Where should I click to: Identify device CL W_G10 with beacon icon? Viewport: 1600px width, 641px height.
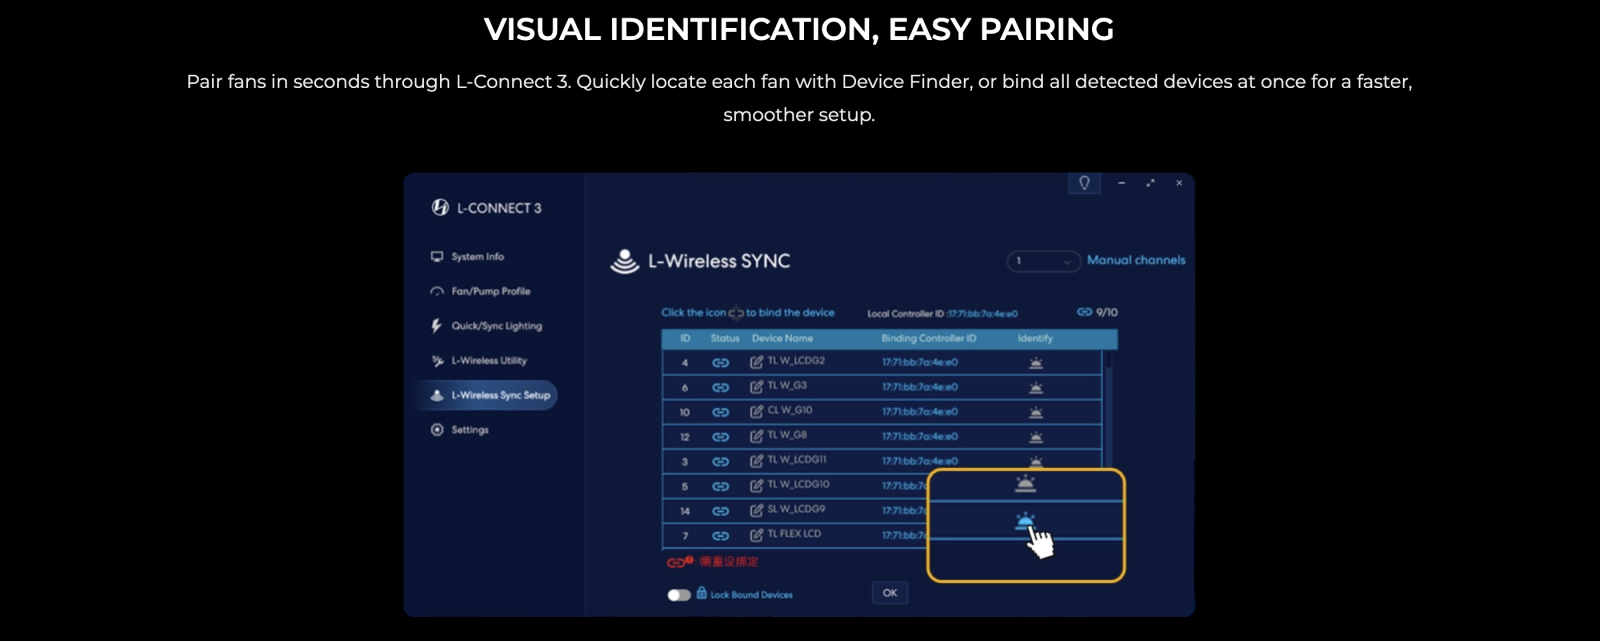pos(1036,412)
